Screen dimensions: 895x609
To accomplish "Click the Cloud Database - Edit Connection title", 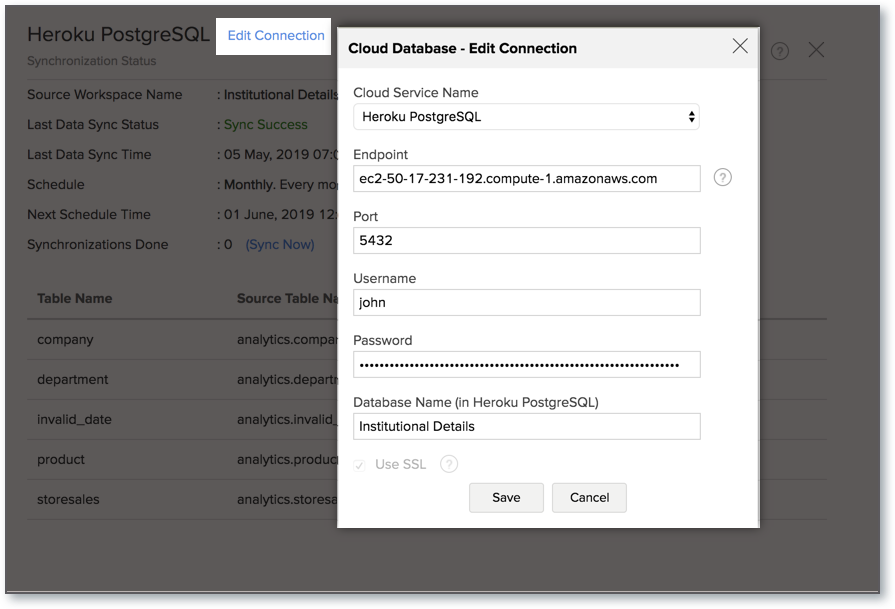I will pos(462,49).
